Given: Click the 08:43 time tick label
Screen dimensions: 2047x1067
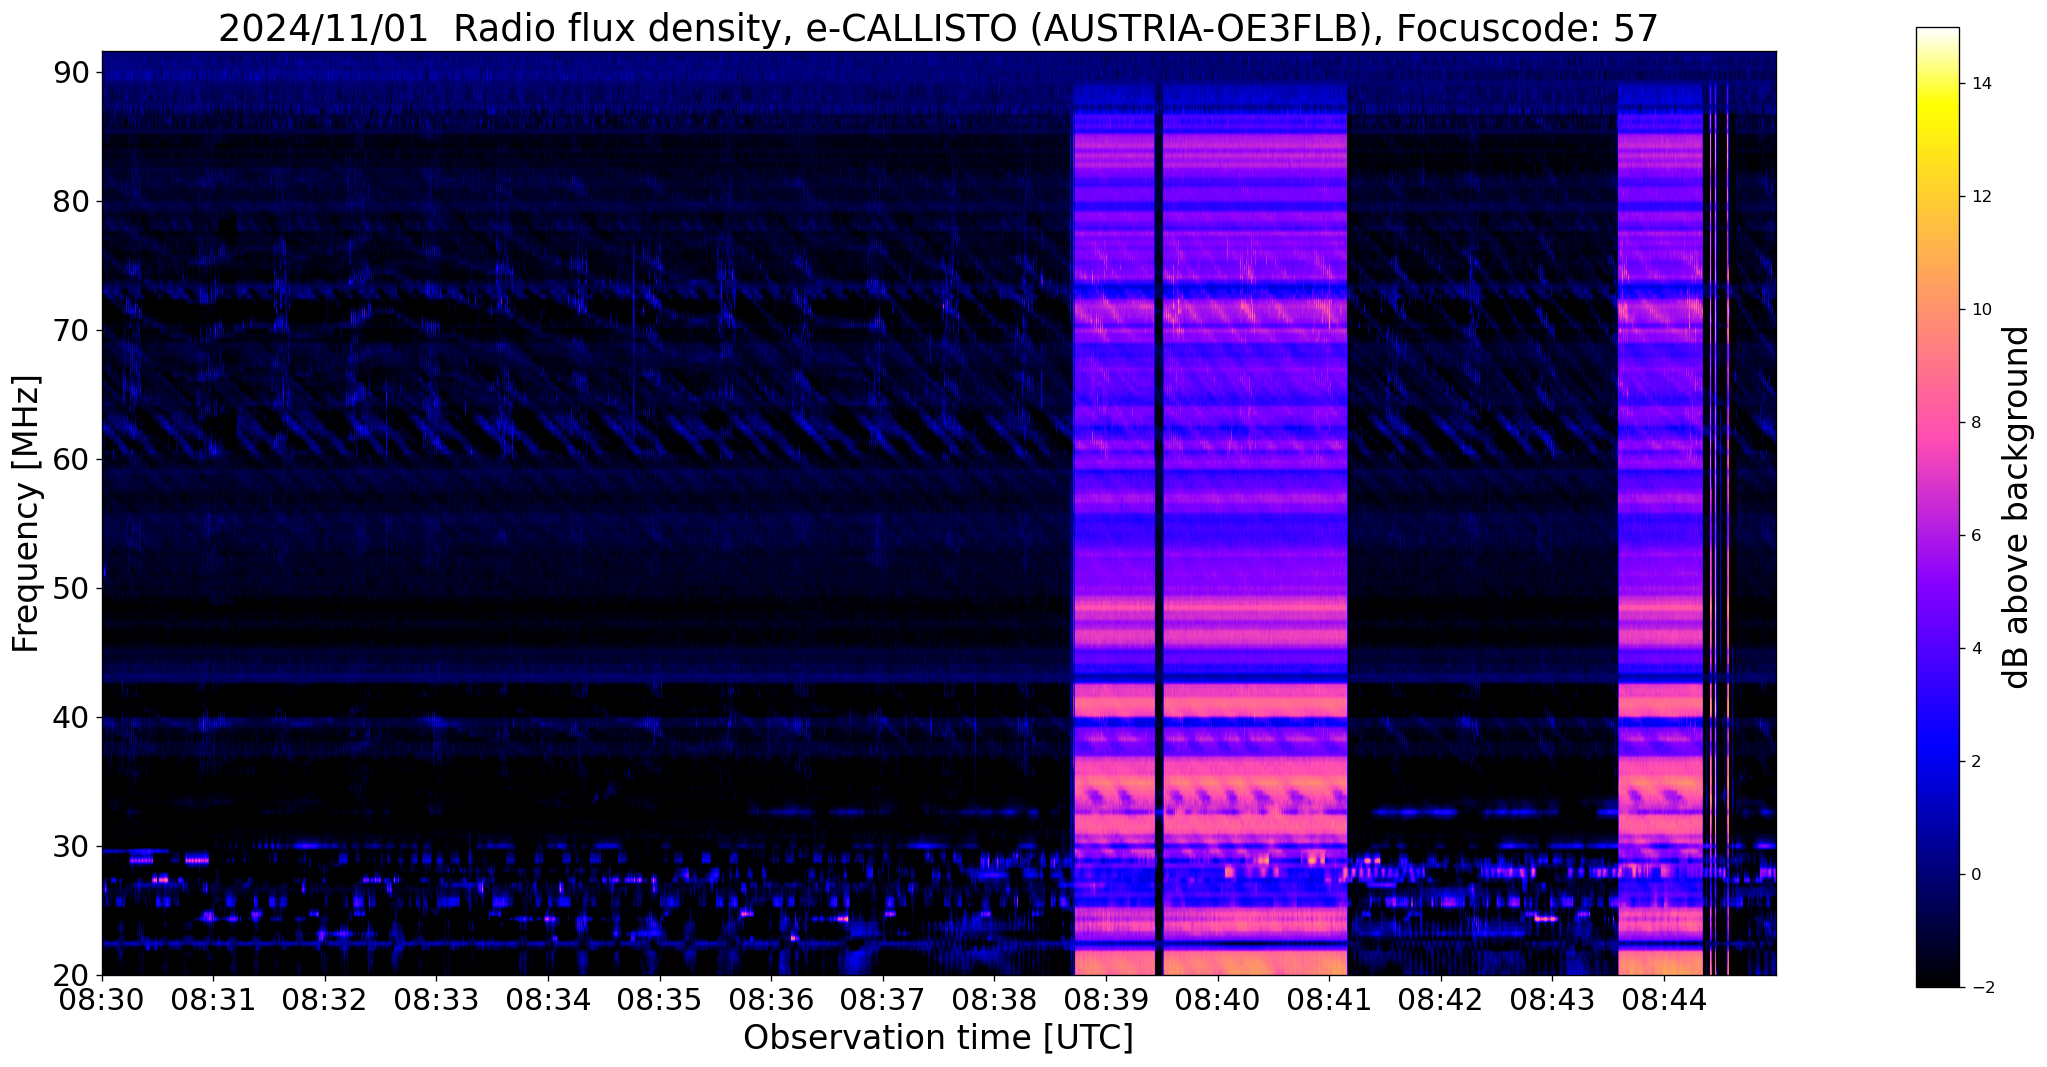Looking at the screenshot, I should [x=1552, y=1000].
